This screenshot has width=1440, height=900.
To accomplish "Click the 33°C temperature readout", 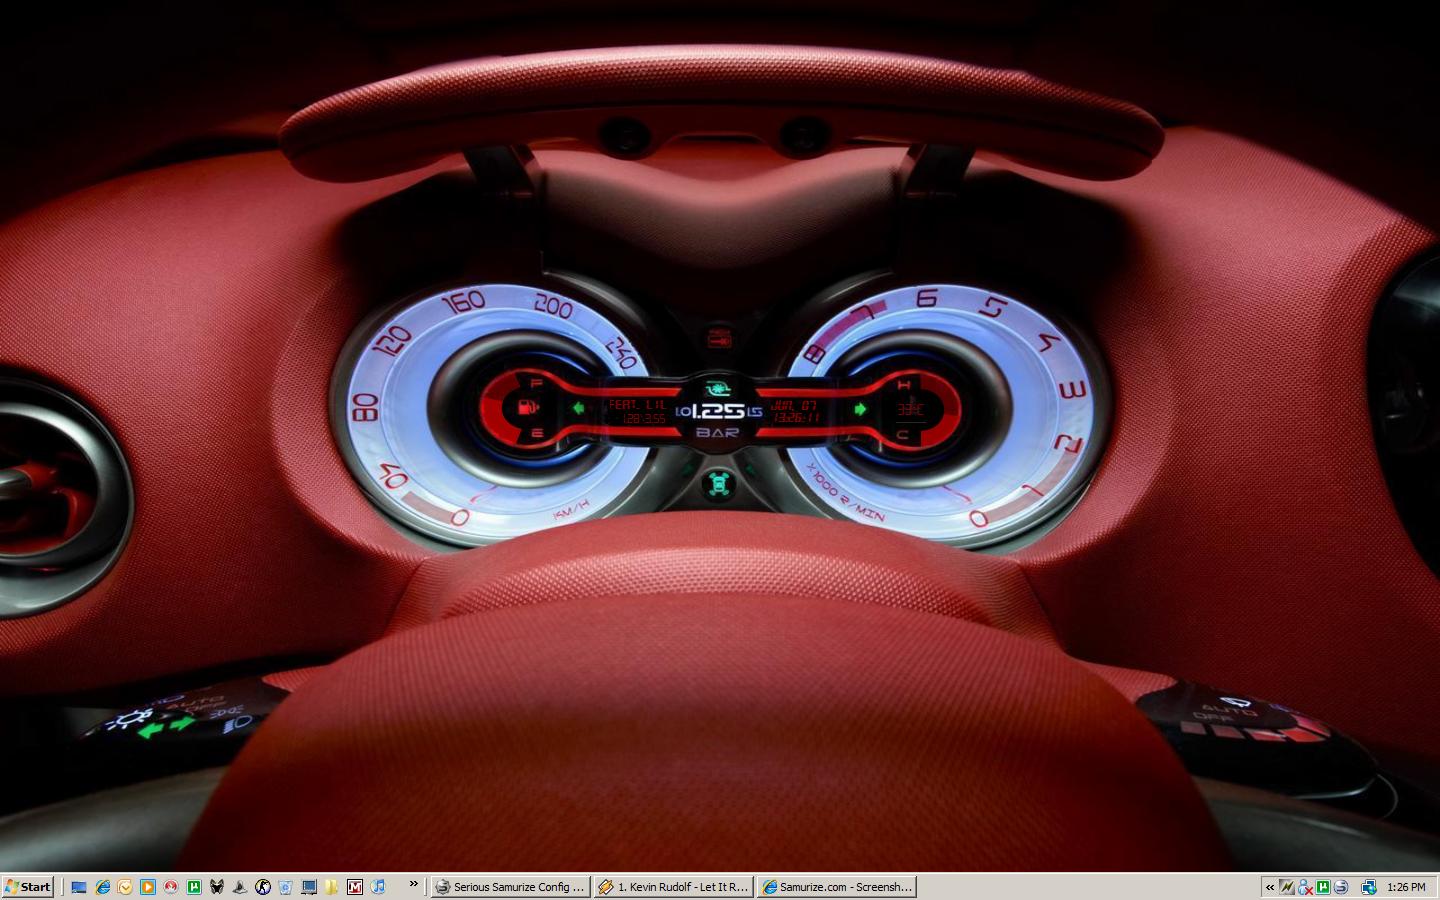I will click(x=910, y=408).
